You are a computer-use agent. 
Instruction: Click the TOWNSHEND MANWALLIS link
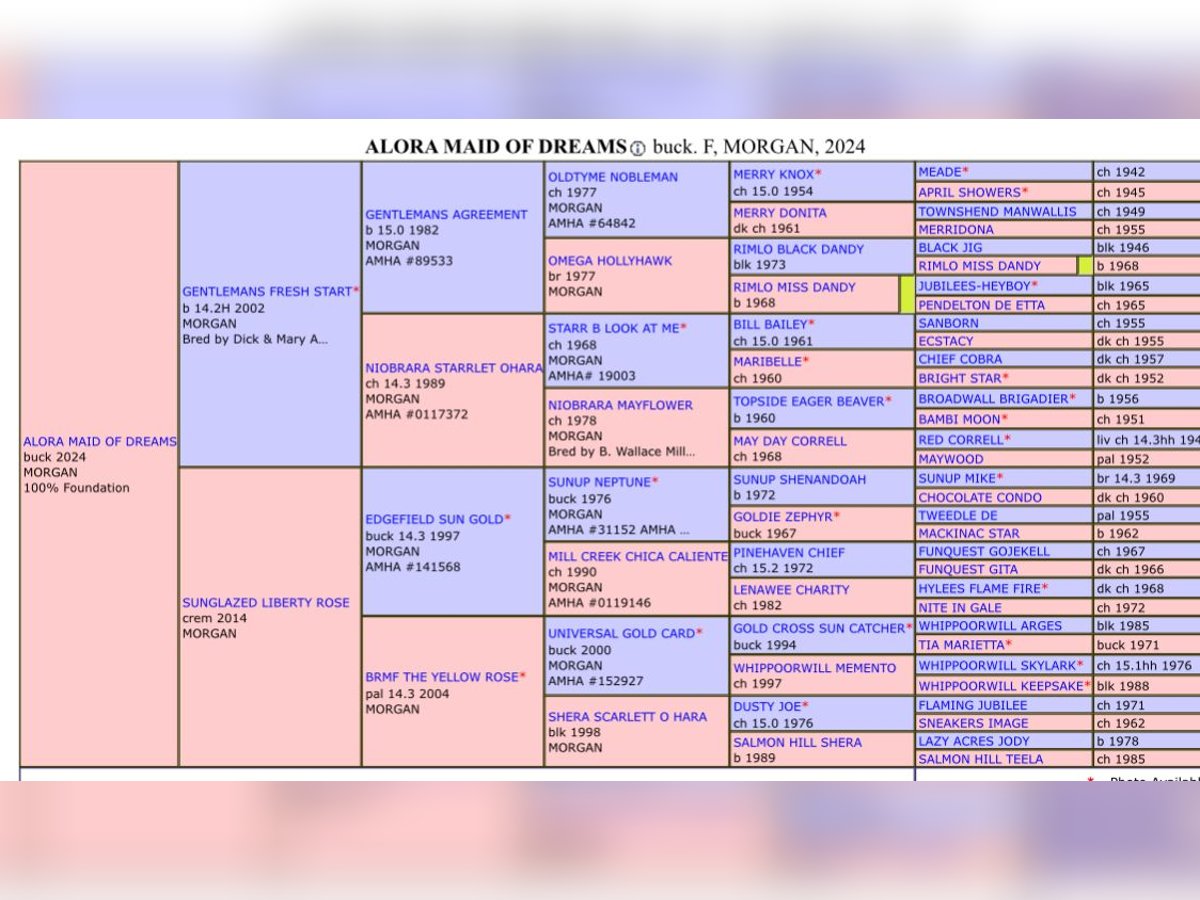pyautogui.click(x=997, y=211)
